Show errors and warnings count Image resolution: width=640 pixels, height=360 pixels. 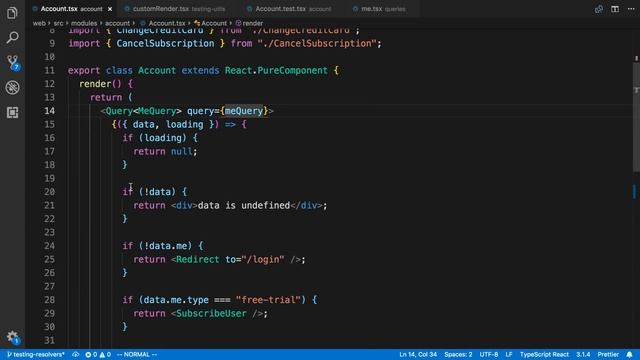[x=98, y=354]
